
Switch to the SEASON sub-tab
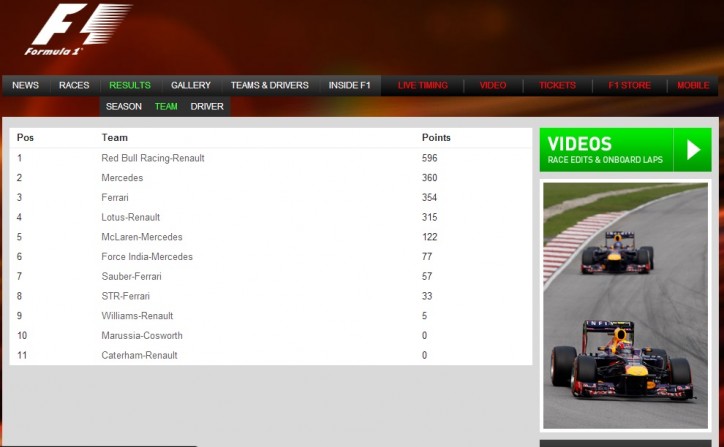coord(124,107)
